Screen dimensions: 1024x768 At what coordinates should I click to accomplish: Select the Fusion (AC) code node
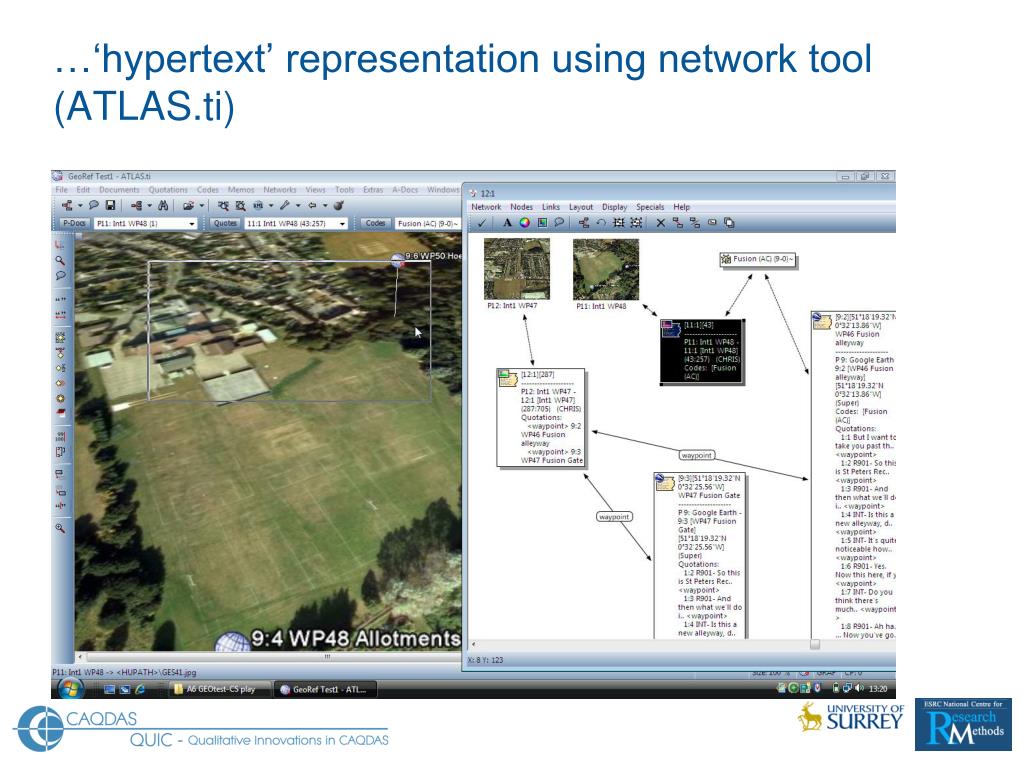(x=758, y=259)
